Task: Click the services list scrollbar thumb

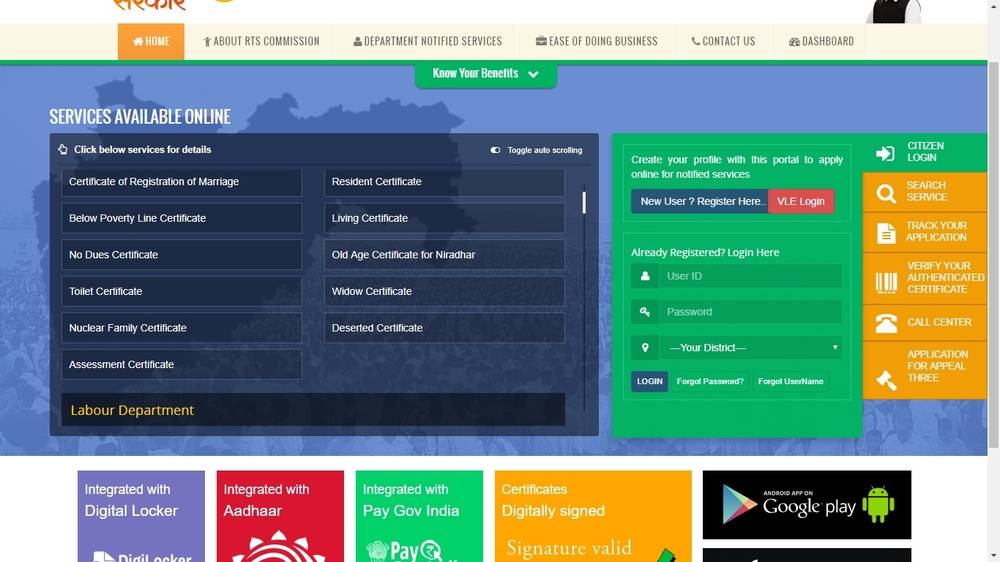Action: click(x=584, y=202)
